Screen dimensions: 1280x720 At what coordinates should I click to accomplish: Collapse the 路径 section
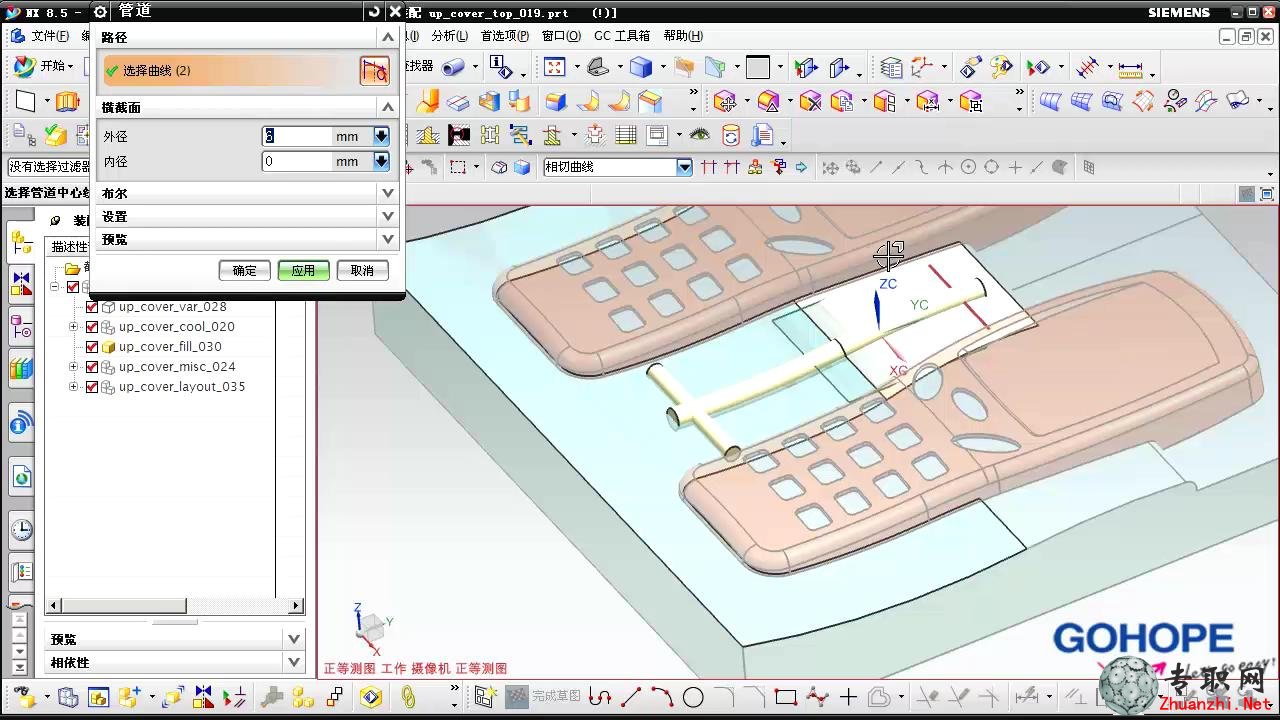point(388,37)
